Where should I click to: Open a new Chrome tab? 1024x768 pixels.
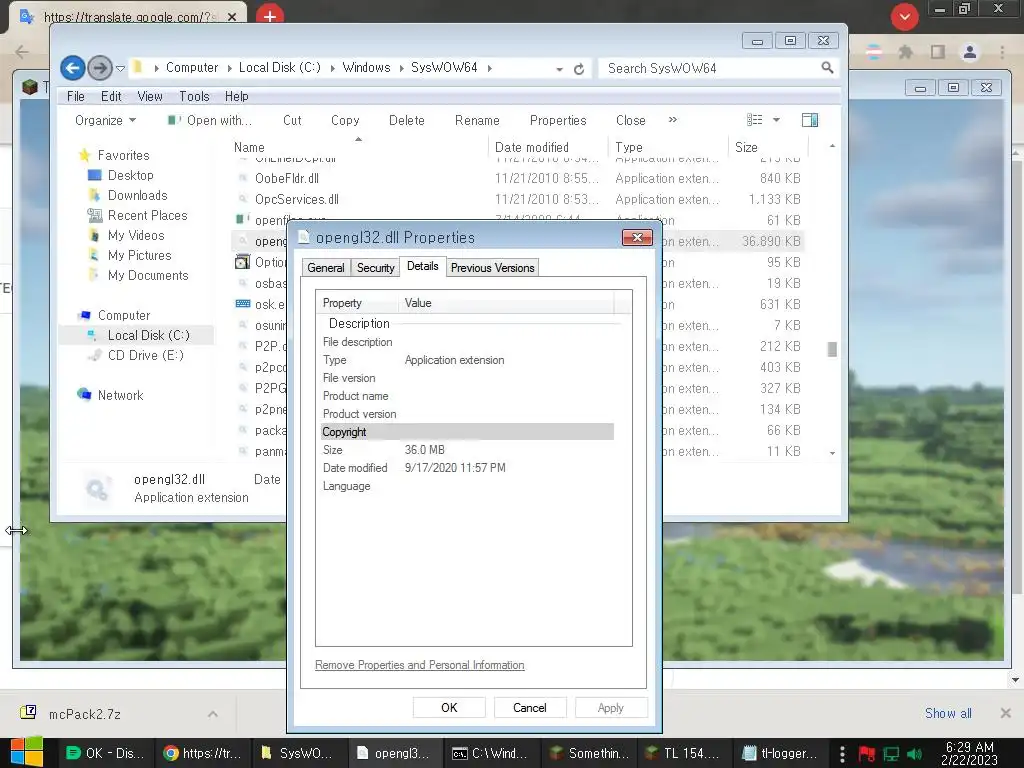pos(270,14)
